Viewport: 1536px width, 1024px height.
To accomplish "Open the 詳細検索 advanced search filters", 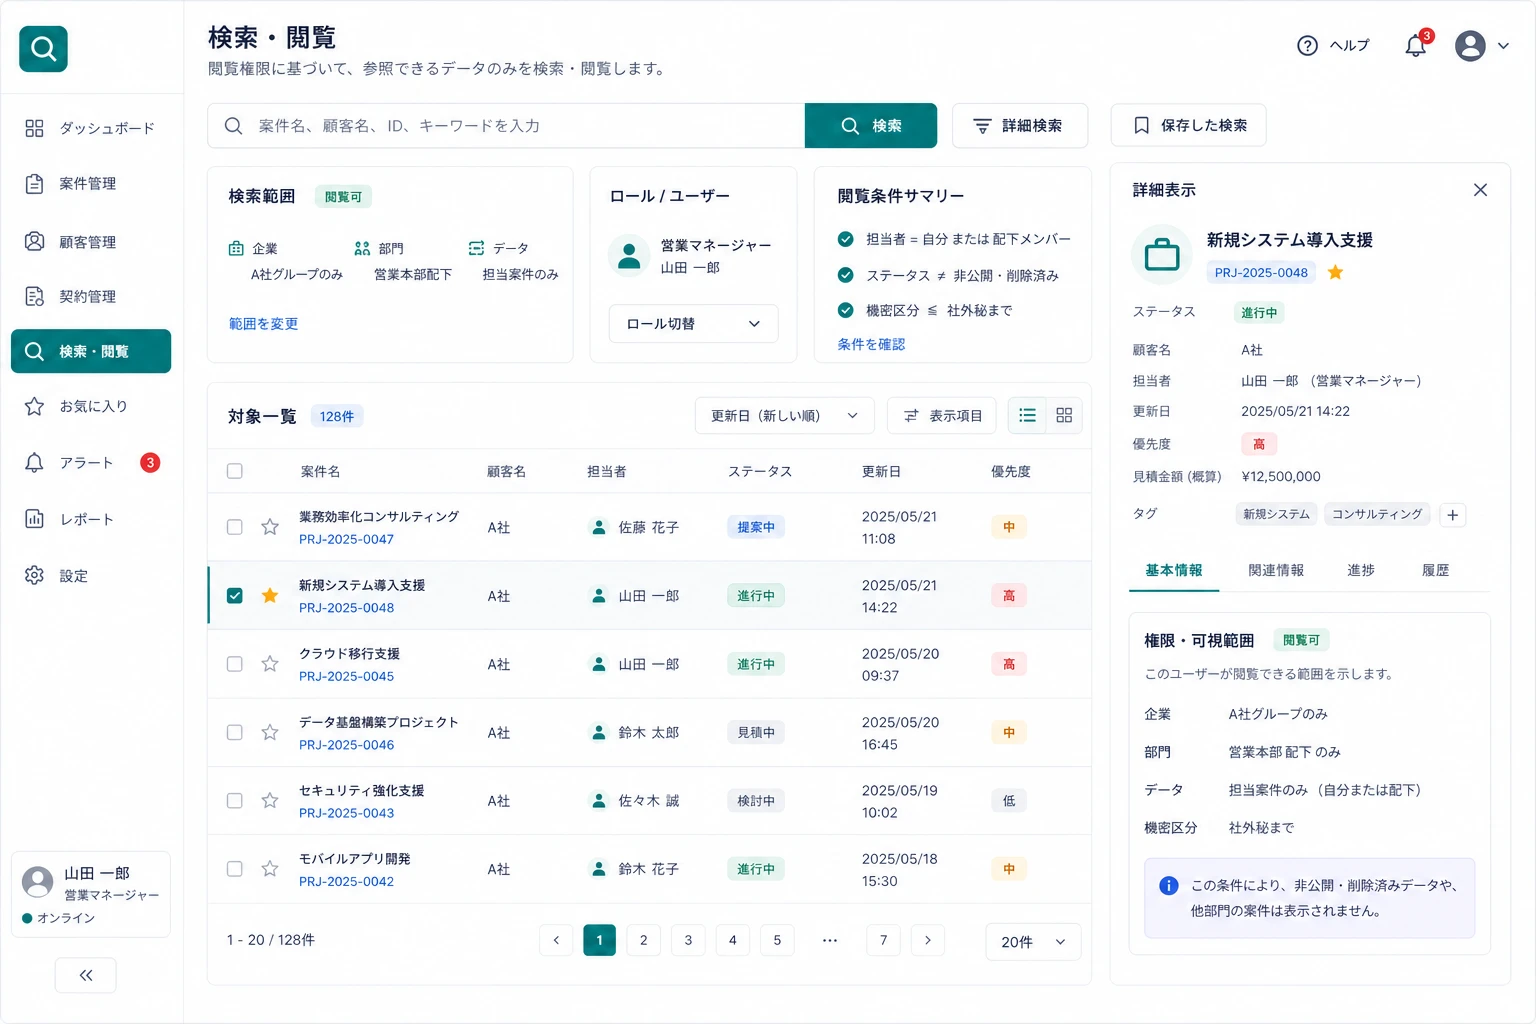I will click(x=1019, y=126).
